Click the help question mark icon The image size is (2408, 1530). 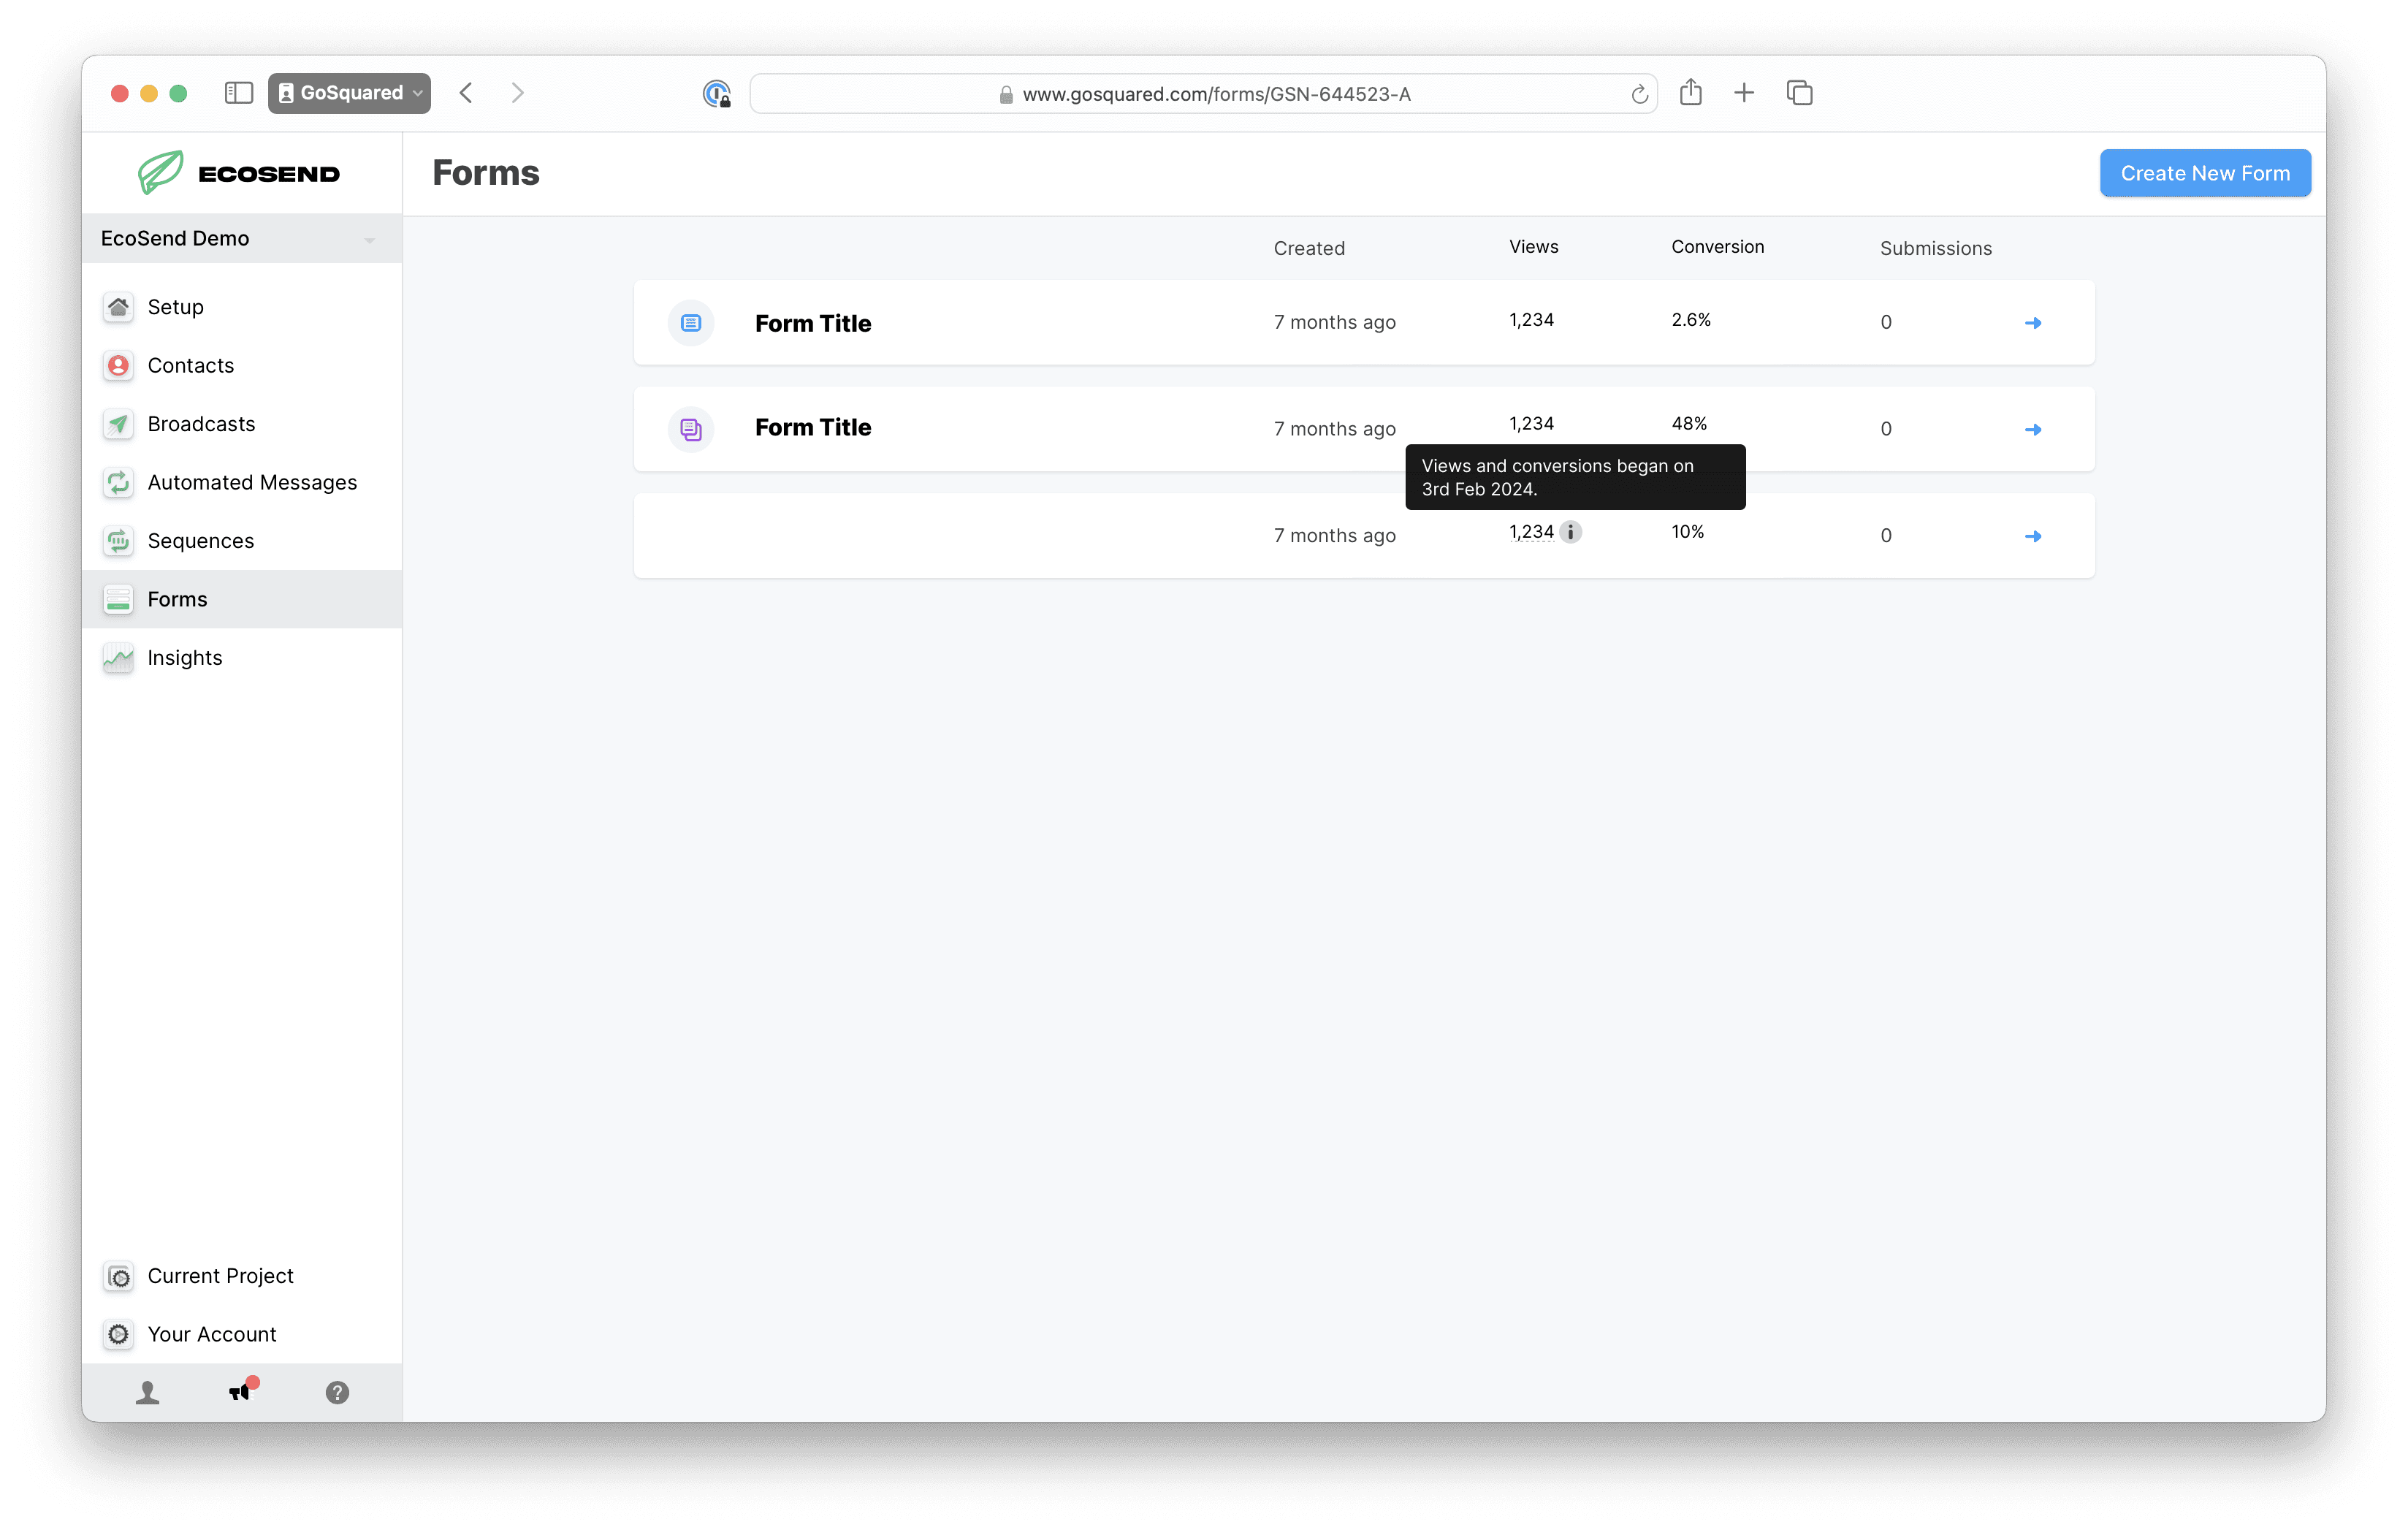pos(337,1393)
